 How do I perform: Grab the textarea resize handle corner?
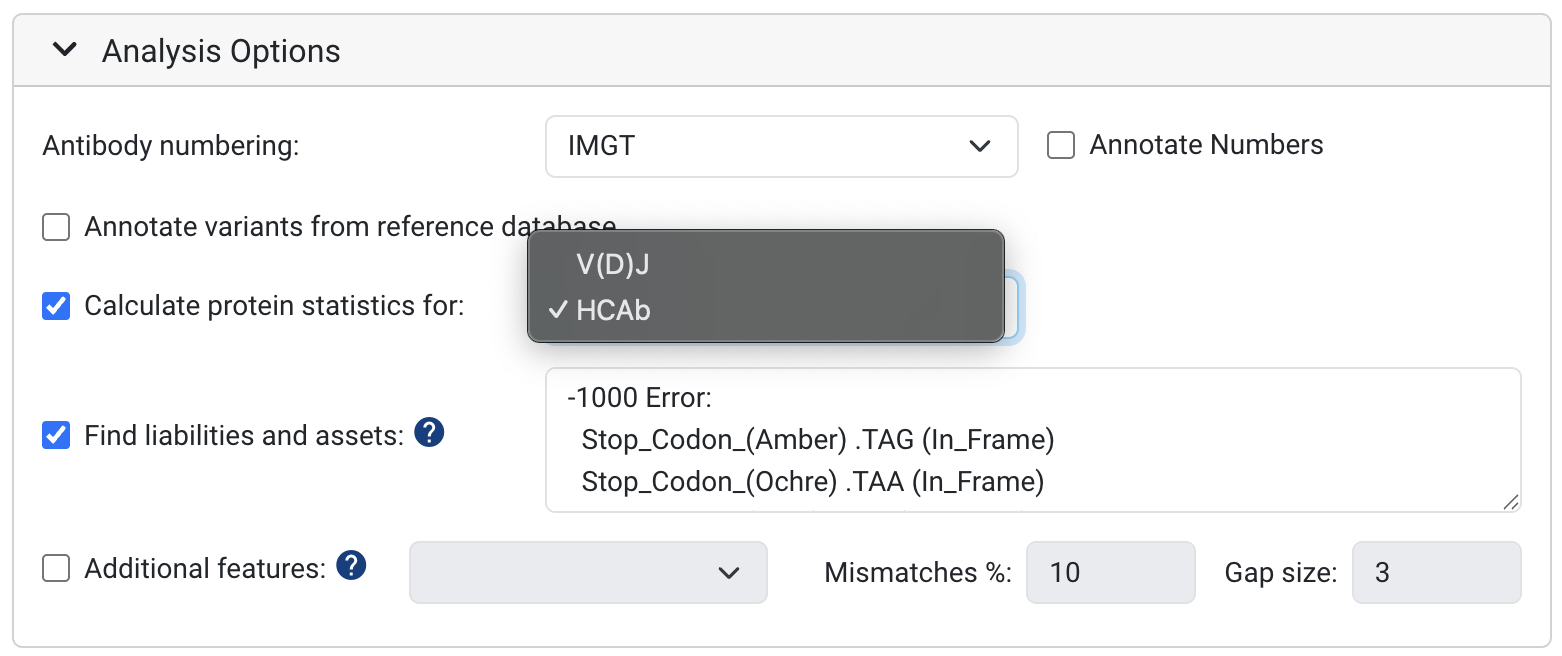click(x=1512, y=503)
